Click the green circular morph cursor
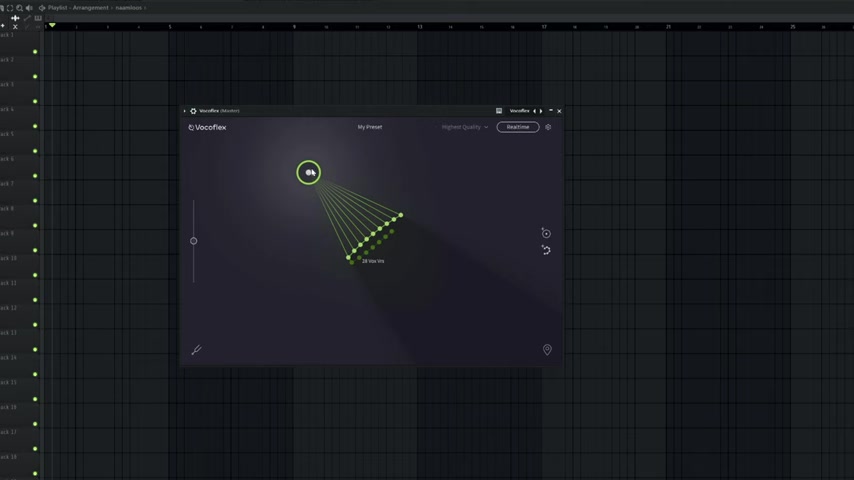854x480 pixels. click(308, 172)
